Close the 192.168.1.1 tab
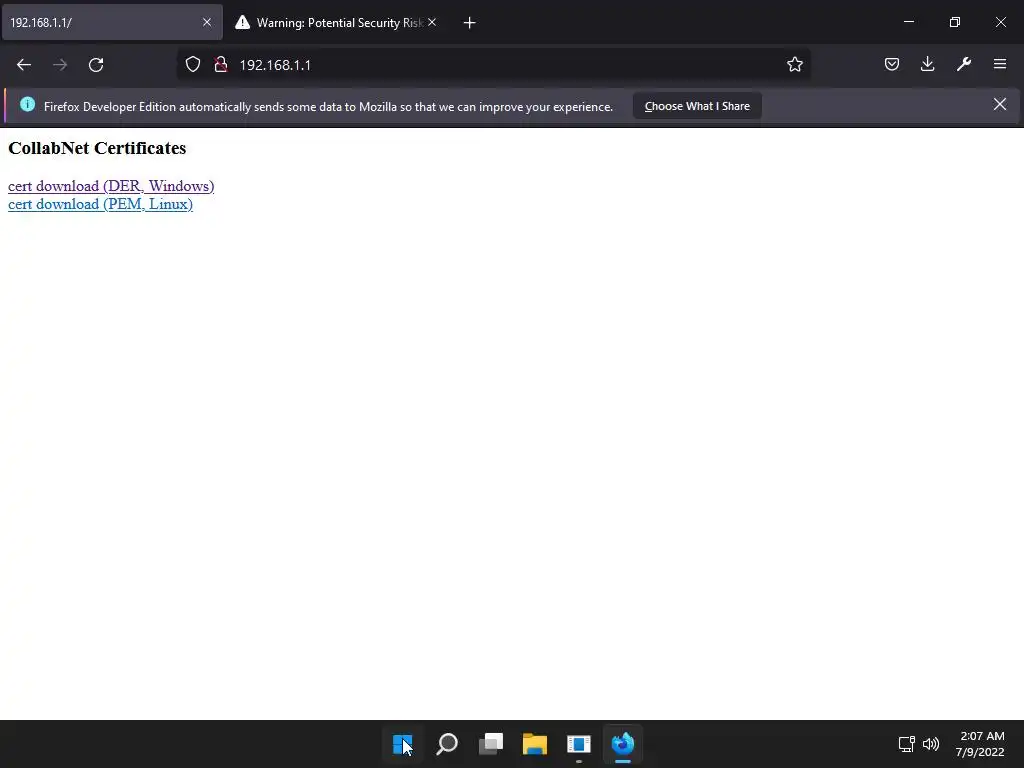 pyautogui.click(x=207, y=22)
